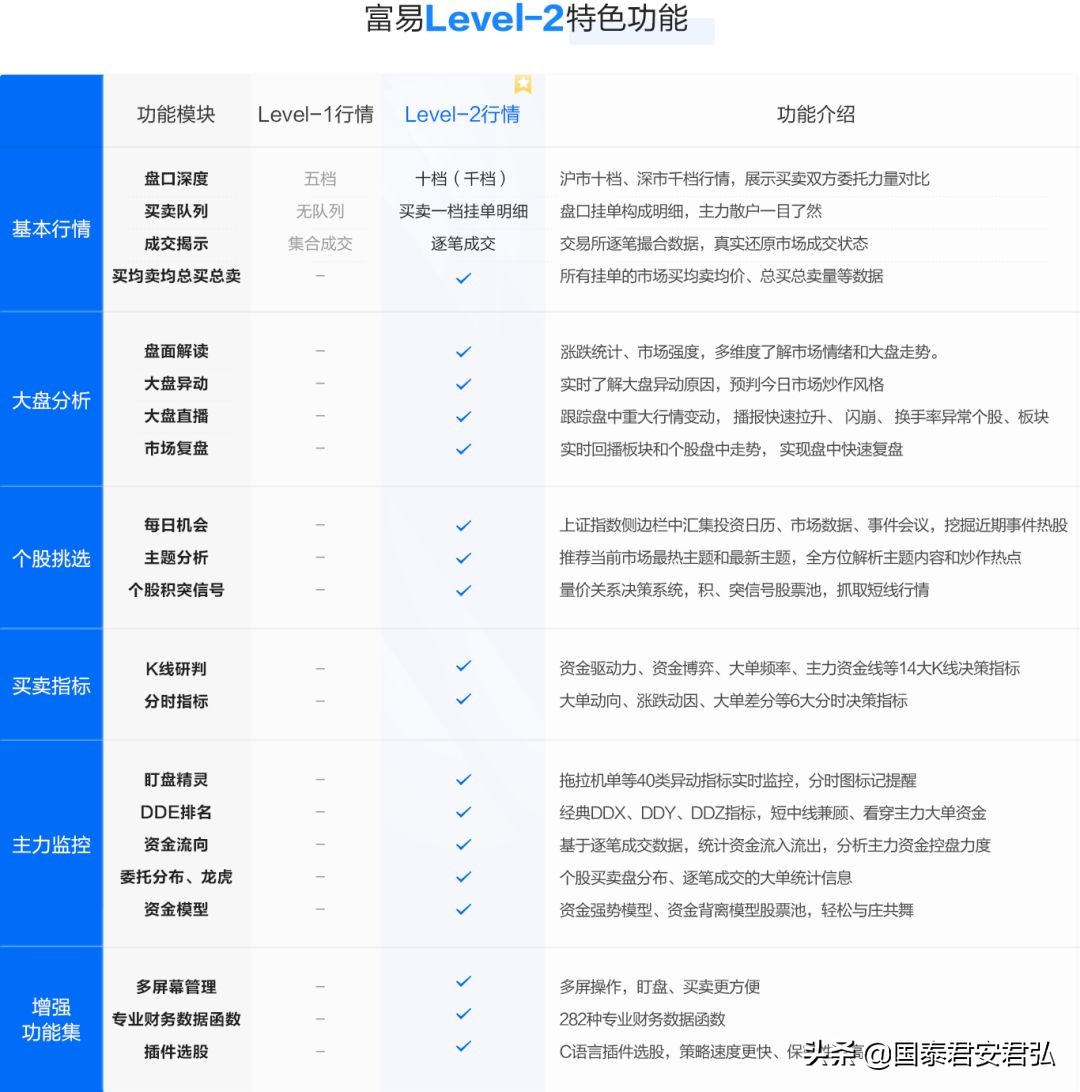Click the checkmark beside 插件选股
This screenshot has height=1092, width=1080.
pyautogui.click(x=462, y=1047)
